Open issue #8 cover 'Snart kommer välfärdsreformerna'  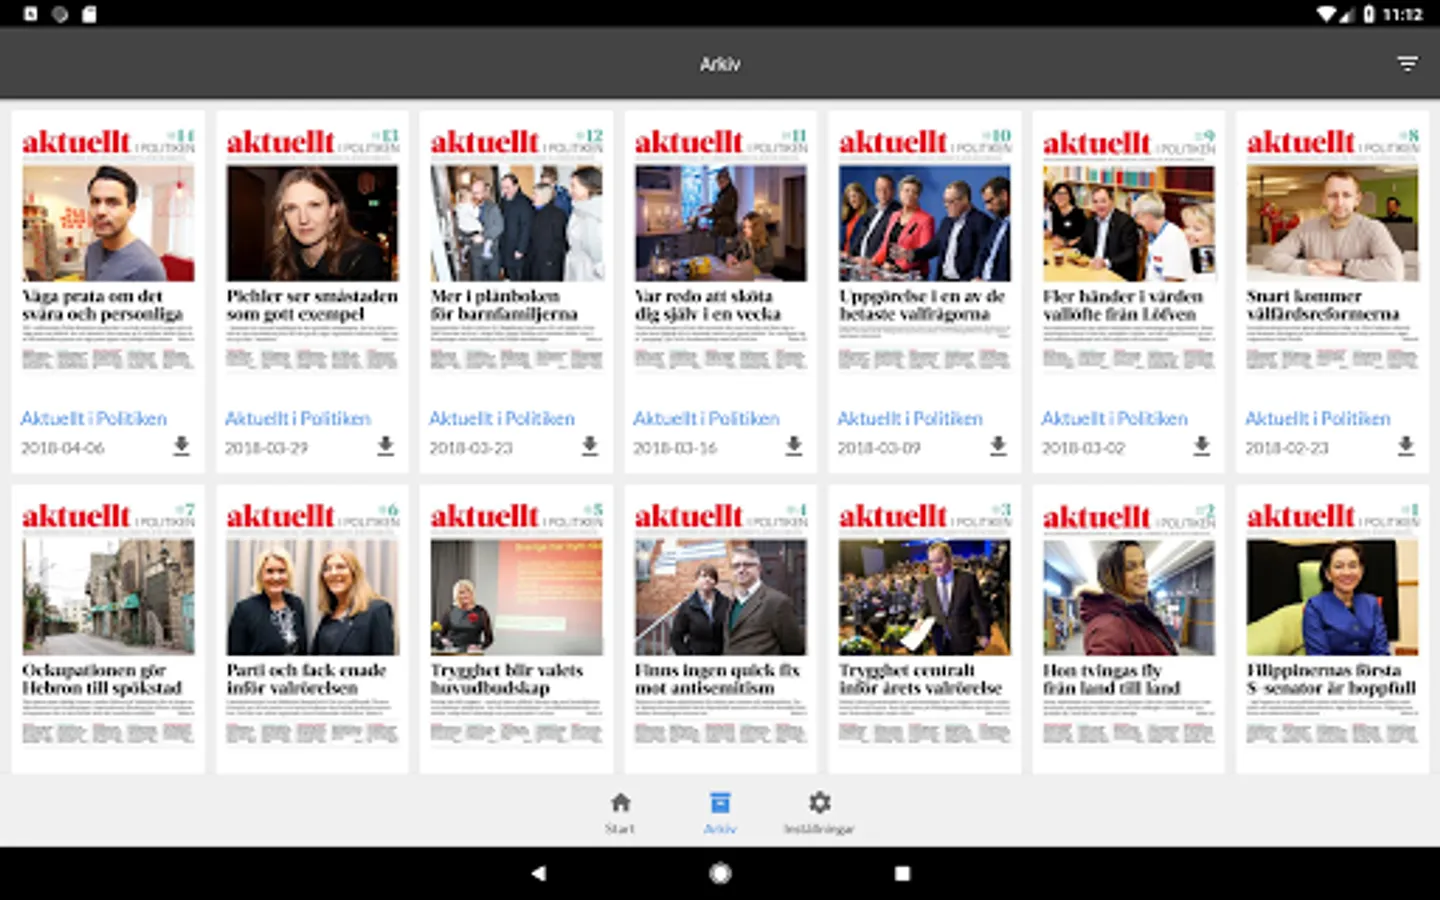pyautogui.click(x=1332, y=250)
